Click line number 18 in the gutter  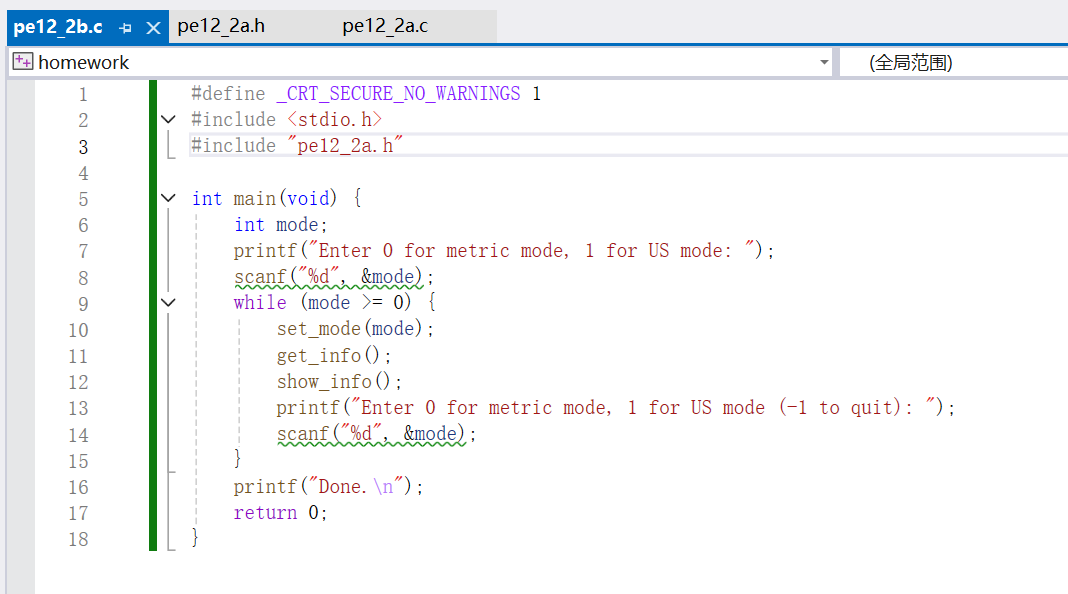click(x=78, y=539)
